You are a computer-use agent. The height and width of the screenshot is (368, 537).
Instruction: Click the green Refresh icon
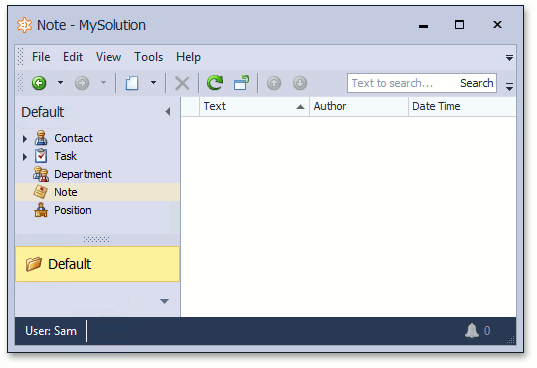pyautogui.click(x=215, y=83)
